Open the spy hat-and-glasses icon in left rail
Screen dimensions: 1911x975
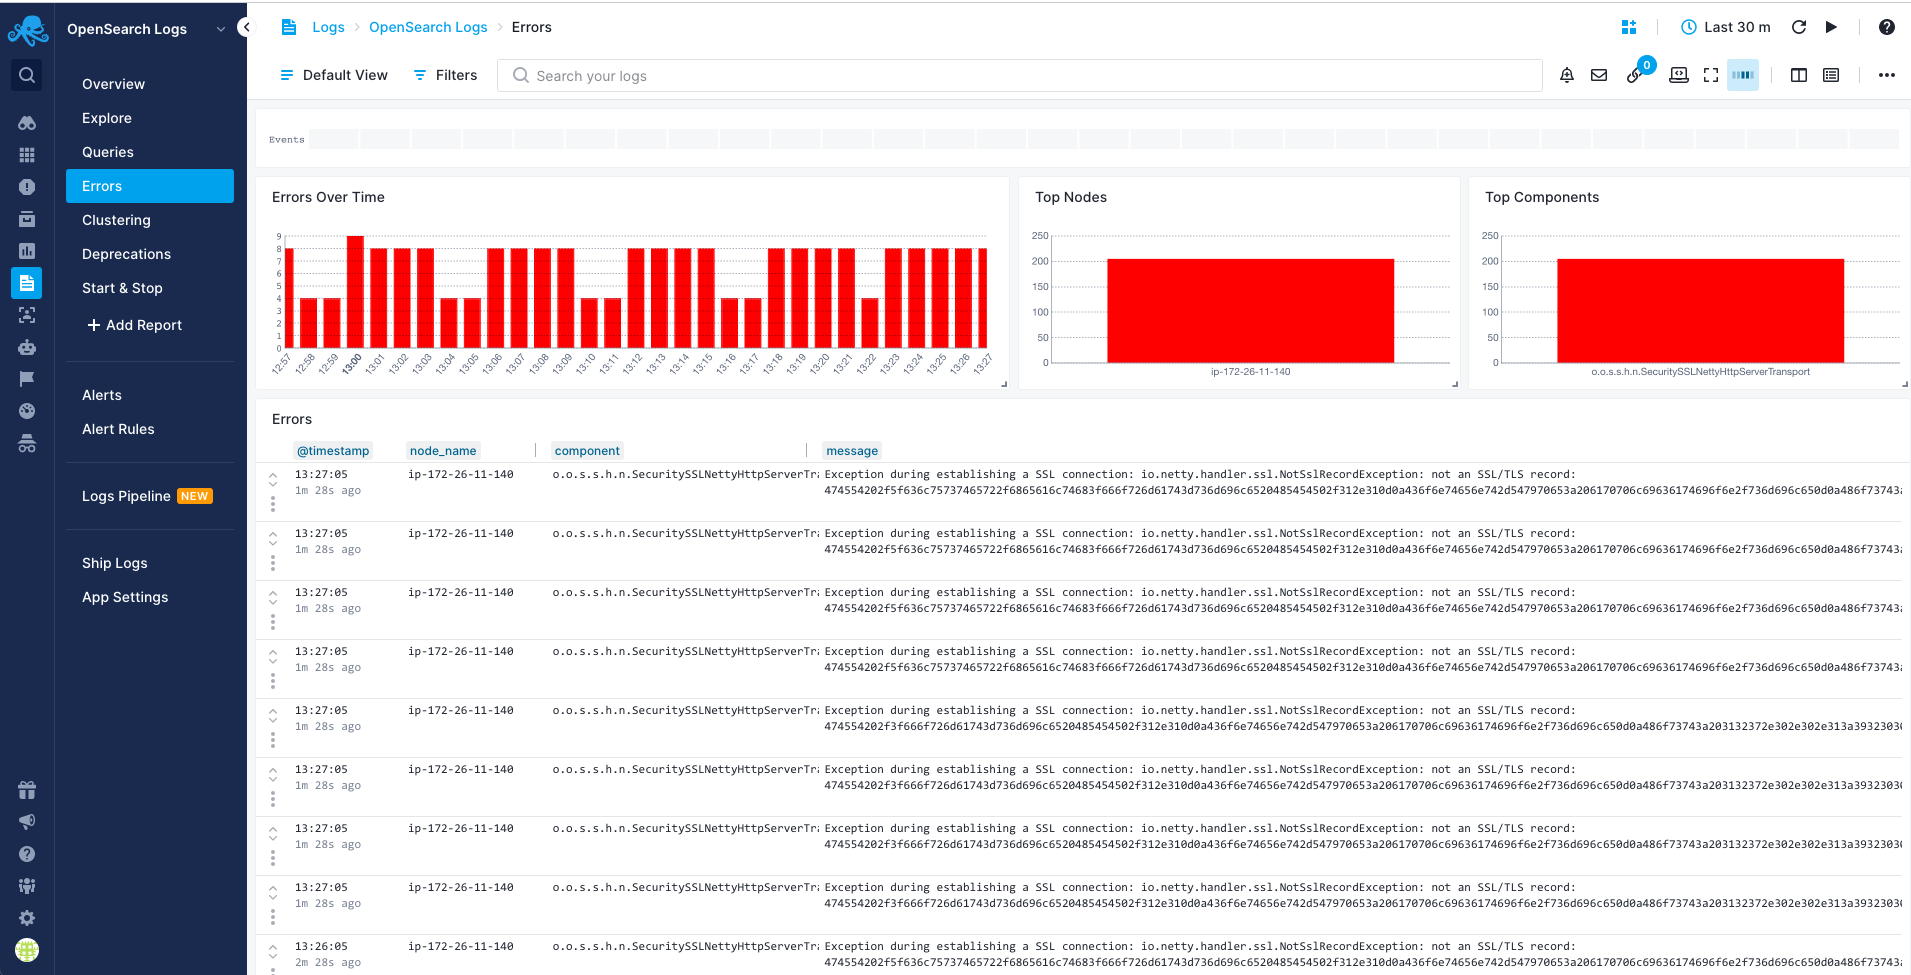click(27, 443)
